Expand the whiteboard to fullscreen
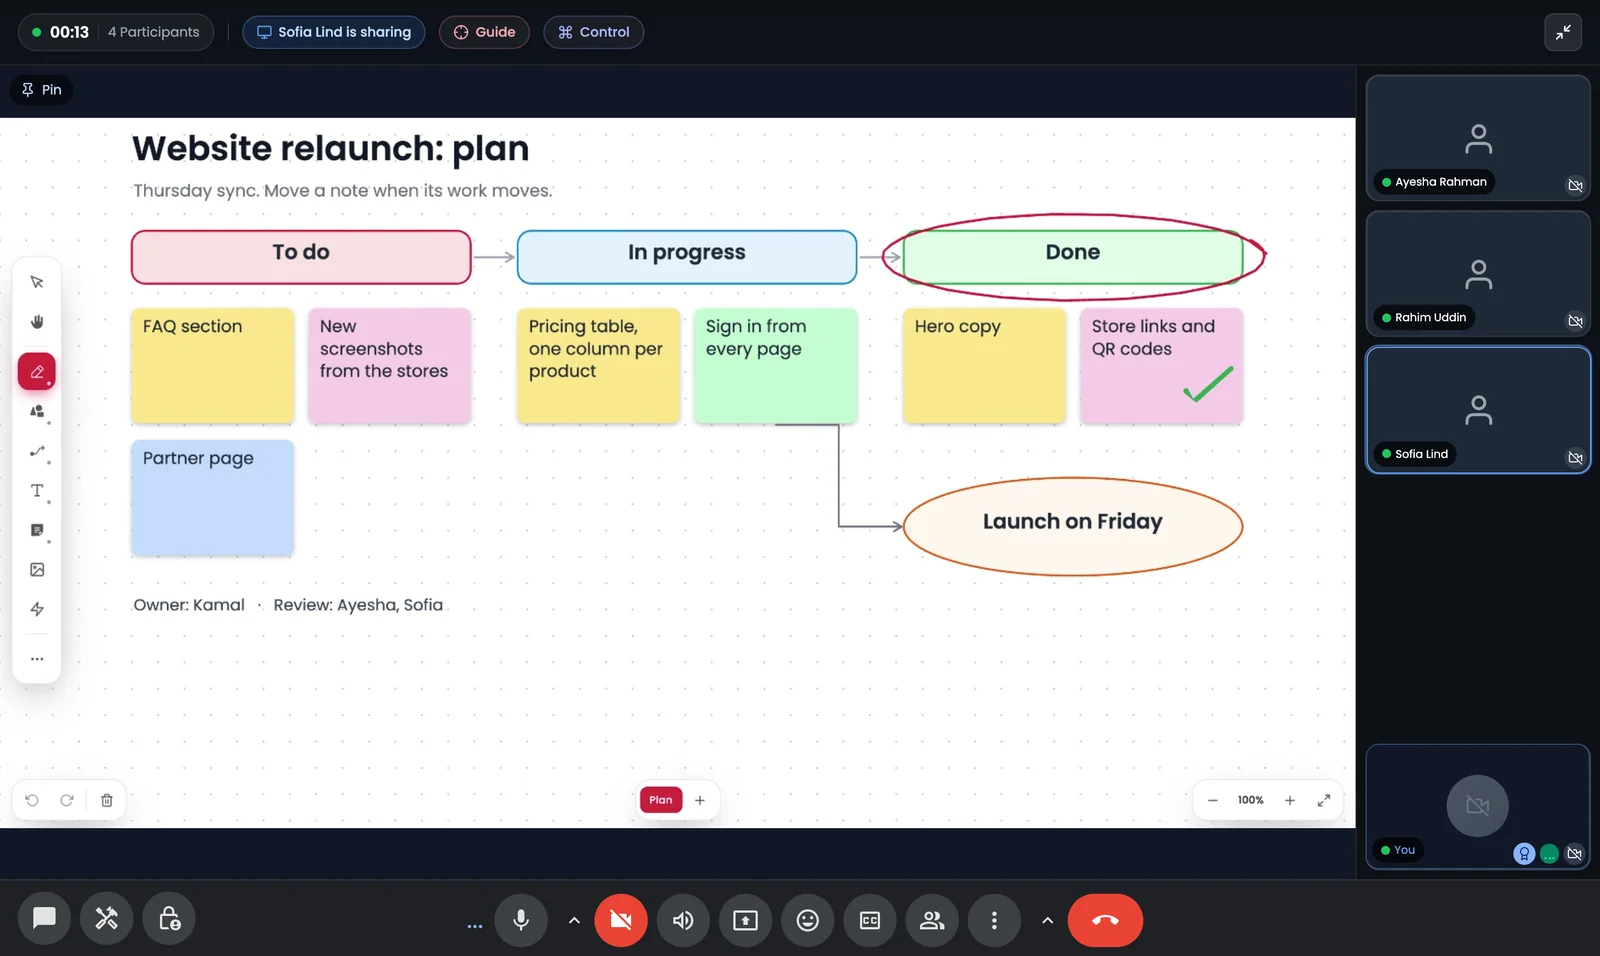Viewport: 1600px width, 956px height. tap(1324, 800)
